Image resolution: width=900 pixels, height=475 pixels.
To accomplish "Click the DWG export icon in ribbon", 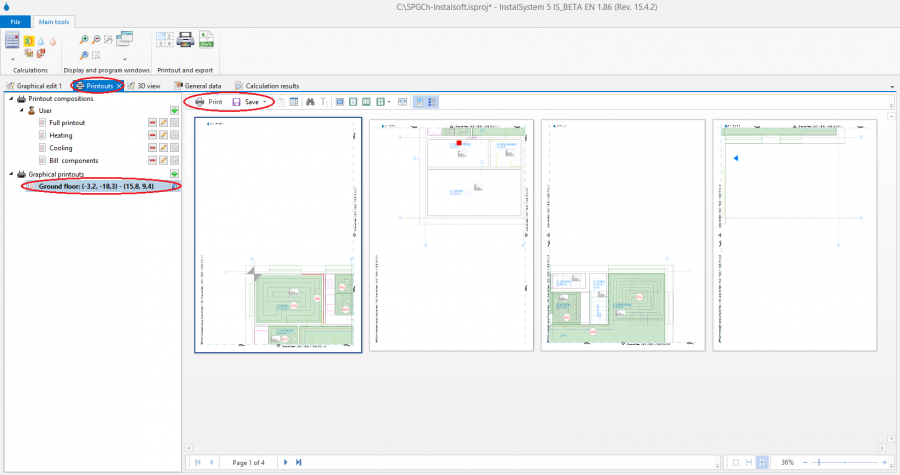I will coord(206,40).
